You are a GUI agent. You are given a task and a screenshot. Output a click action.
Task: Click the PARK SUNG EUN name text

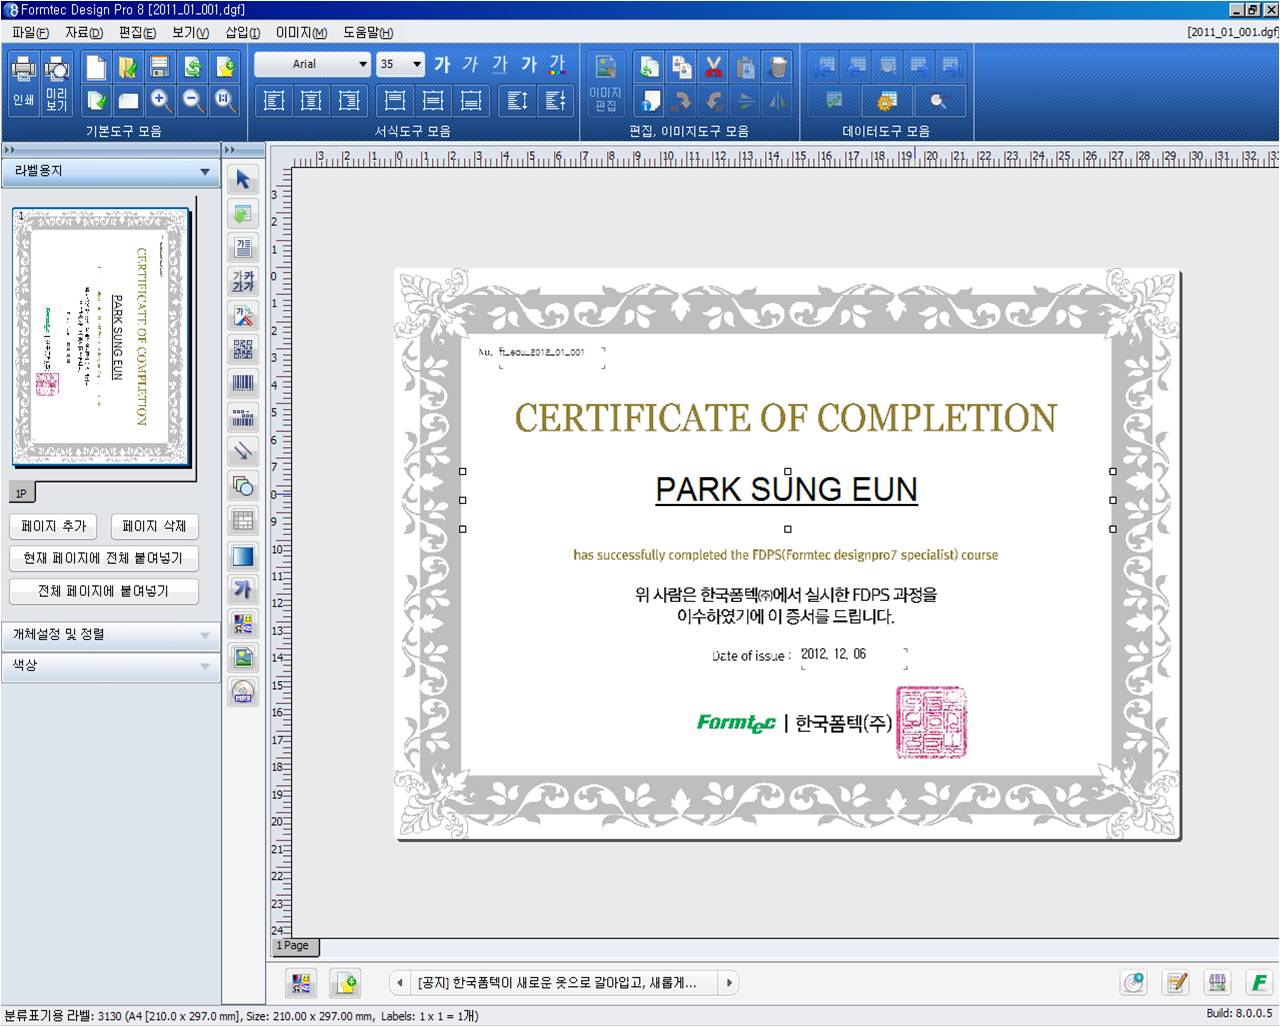click(787, 489)
